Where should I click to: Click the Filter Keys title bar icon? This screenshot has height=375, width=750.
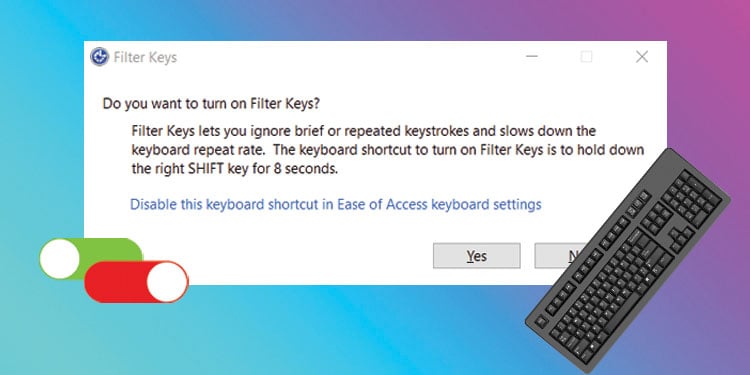point(99,57)
